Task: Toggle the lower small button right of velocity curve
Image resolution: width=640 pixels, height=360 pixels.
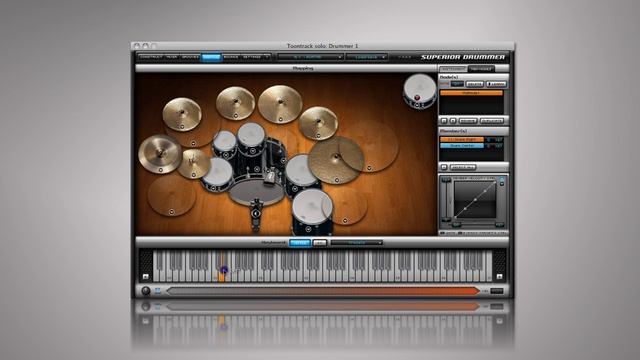Action: (x=502, y=184)
